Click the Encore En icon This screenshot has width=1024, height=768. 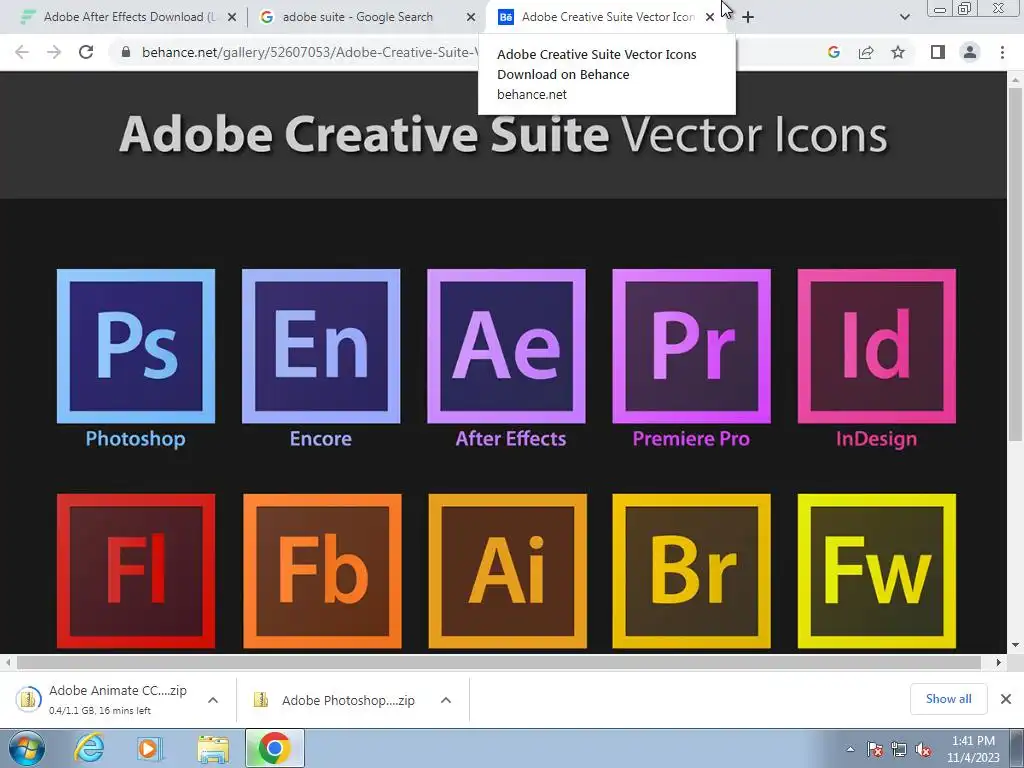(321, 346)
